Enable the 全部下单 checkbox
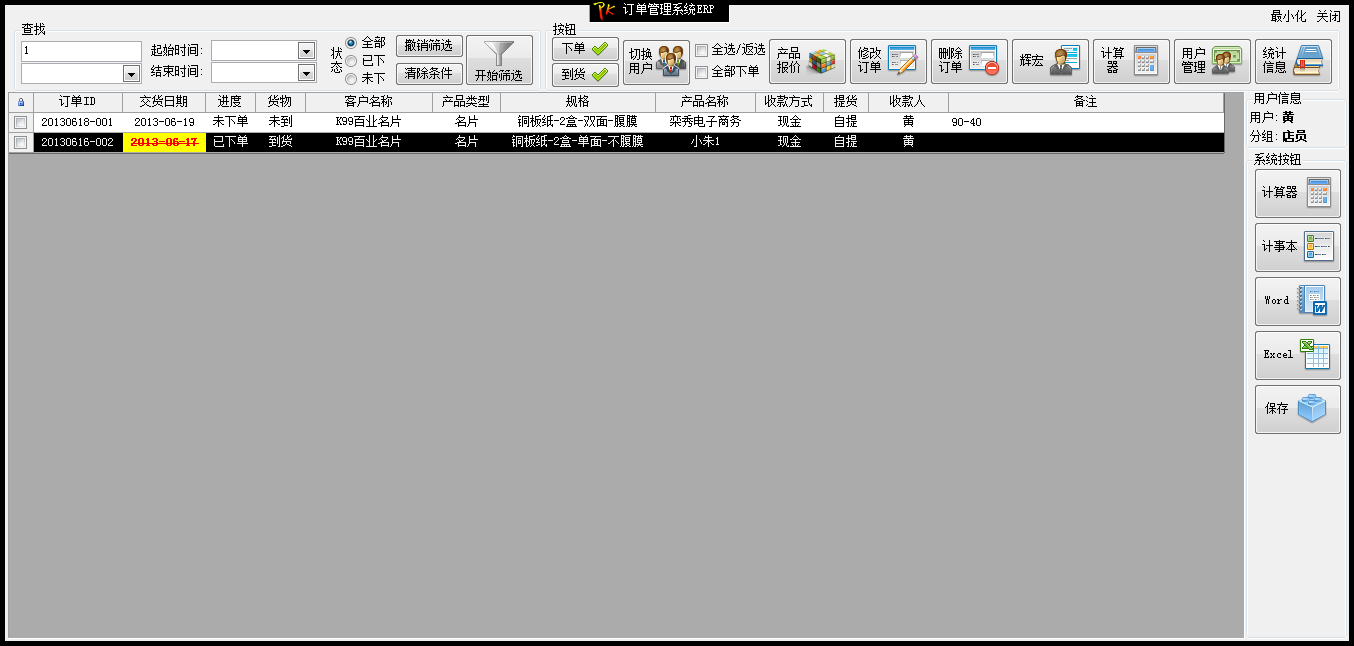This screenshot has width=1354, height=646. click(702, 72)
